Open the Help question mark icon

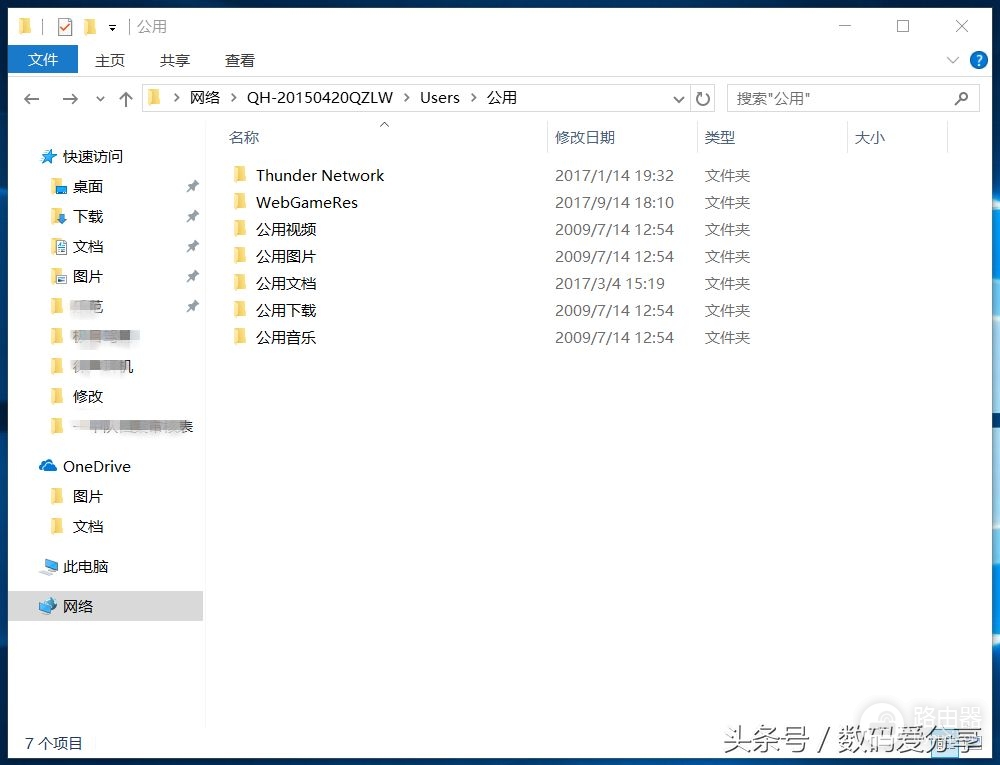(978, 60)
